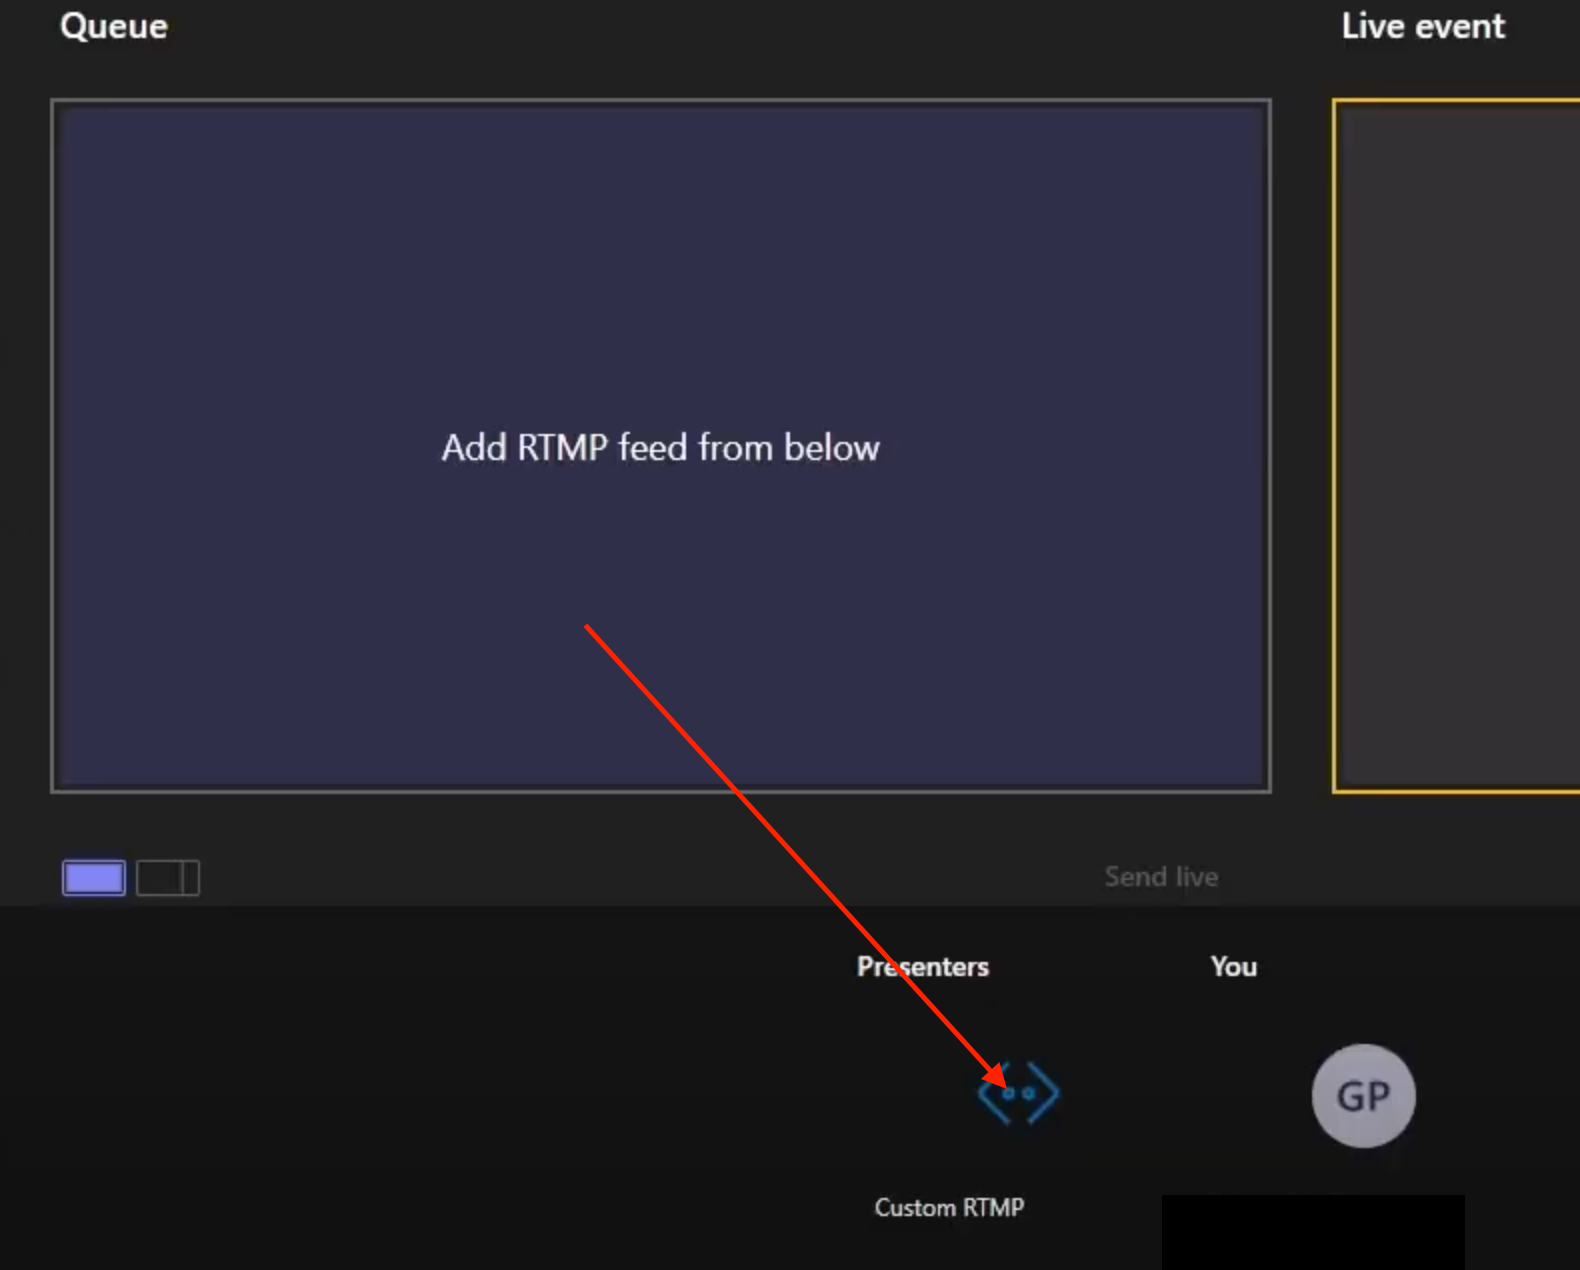Click the Presenters heading

tap(923, 967)
